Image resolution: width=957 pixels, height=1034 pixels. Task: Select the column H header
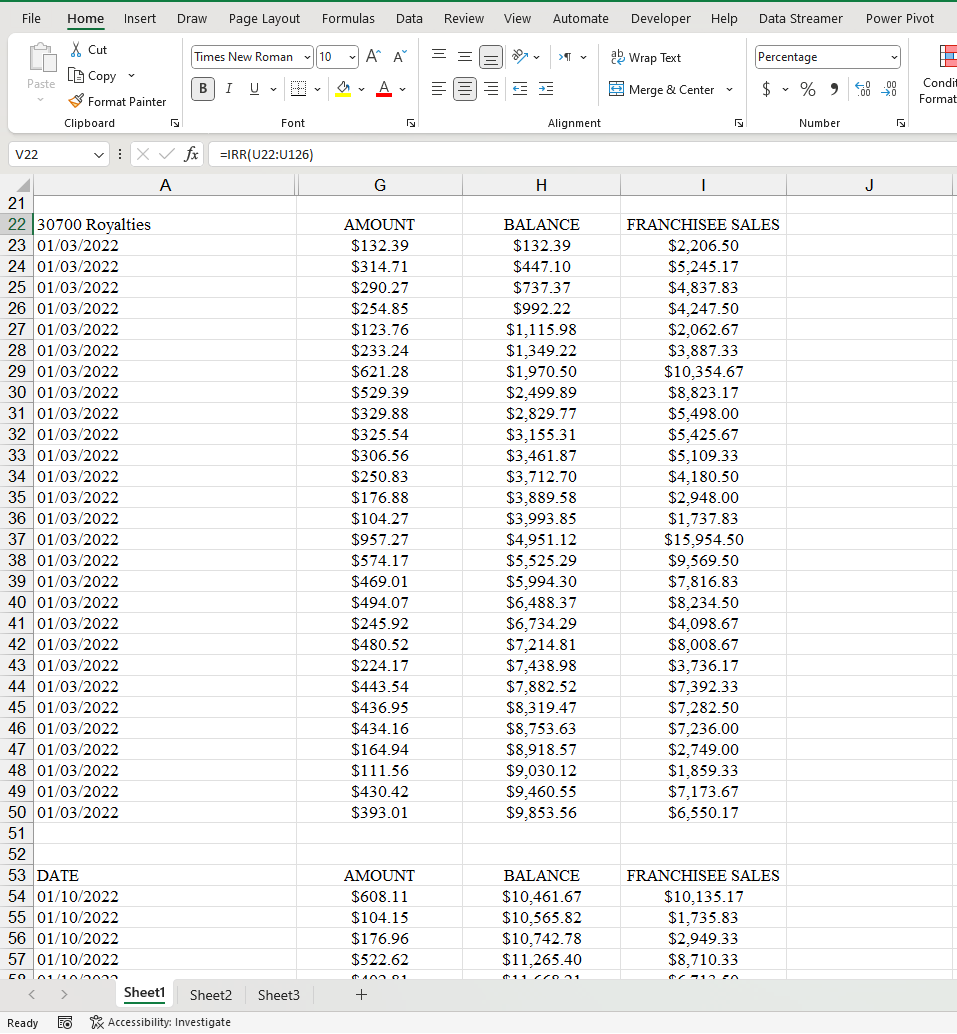541,185
